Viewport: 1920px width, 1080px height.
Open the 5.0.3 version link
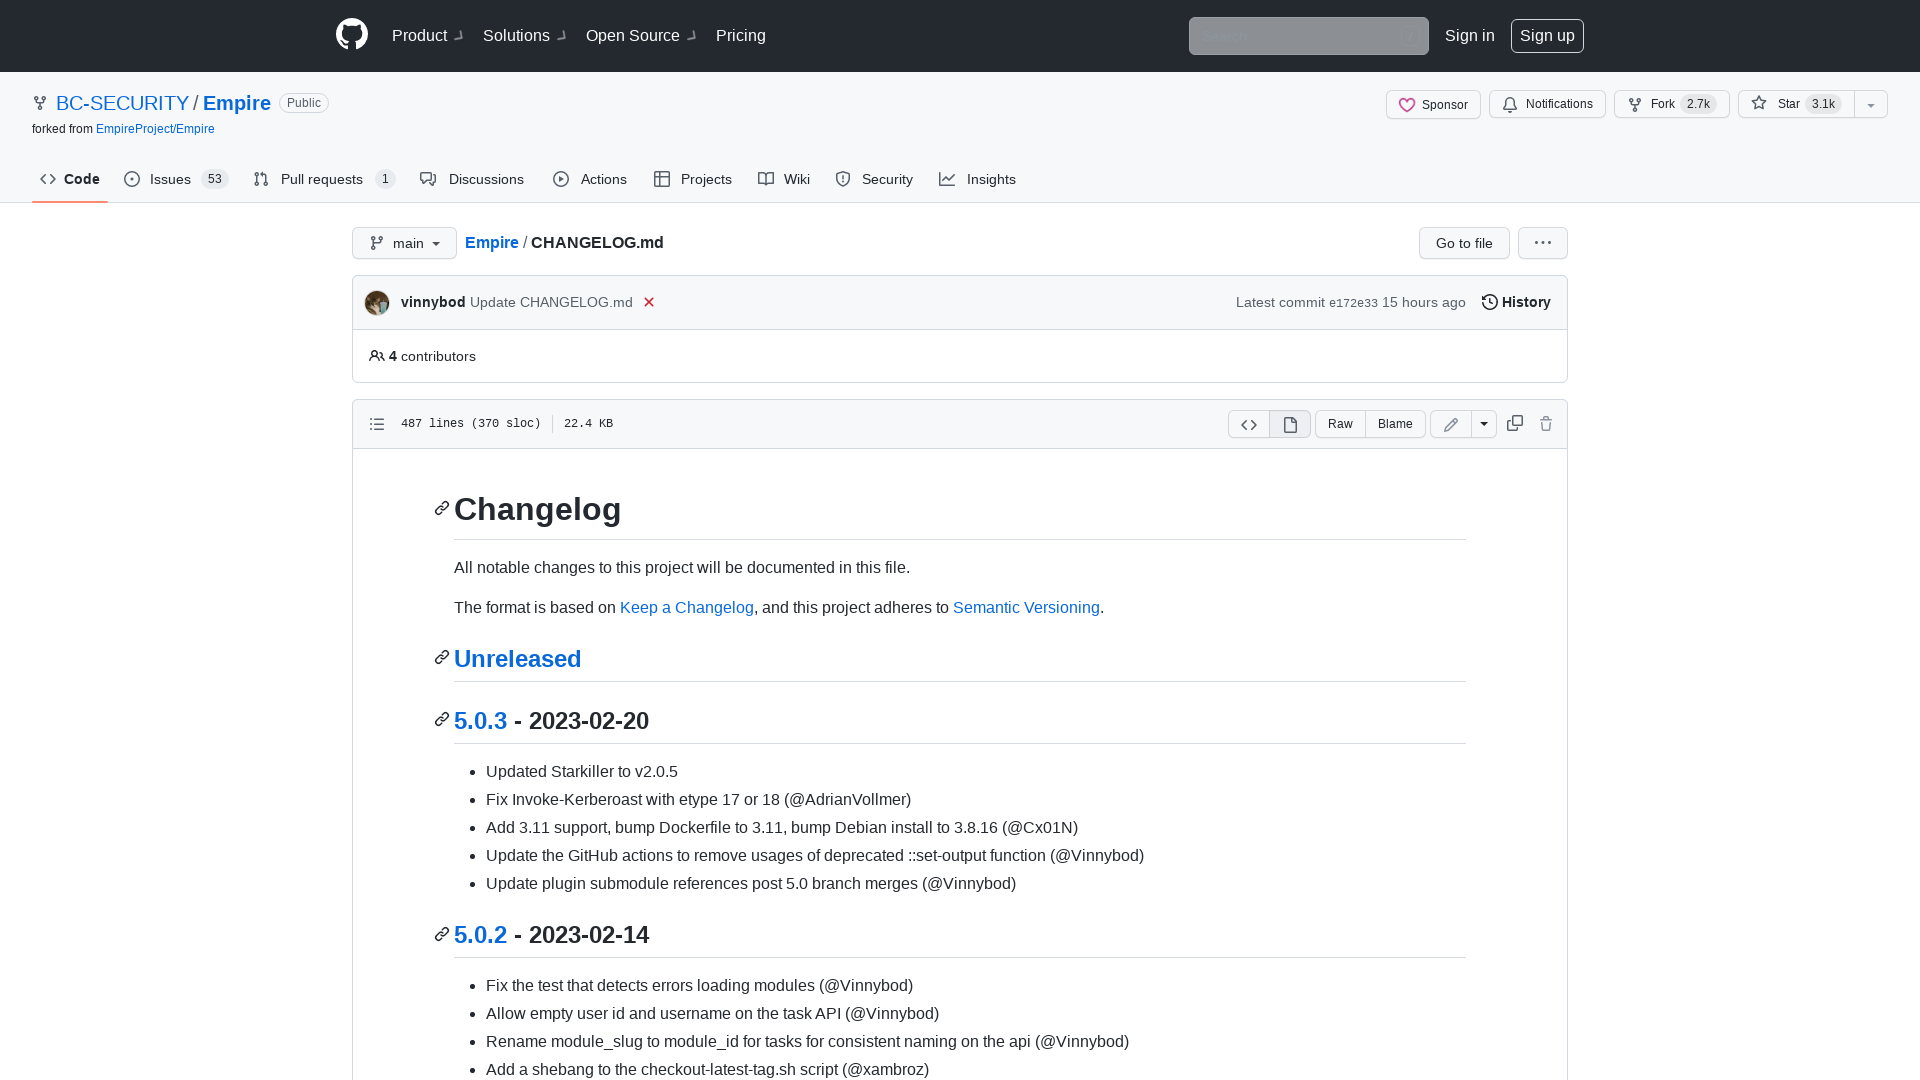[480, 721]
